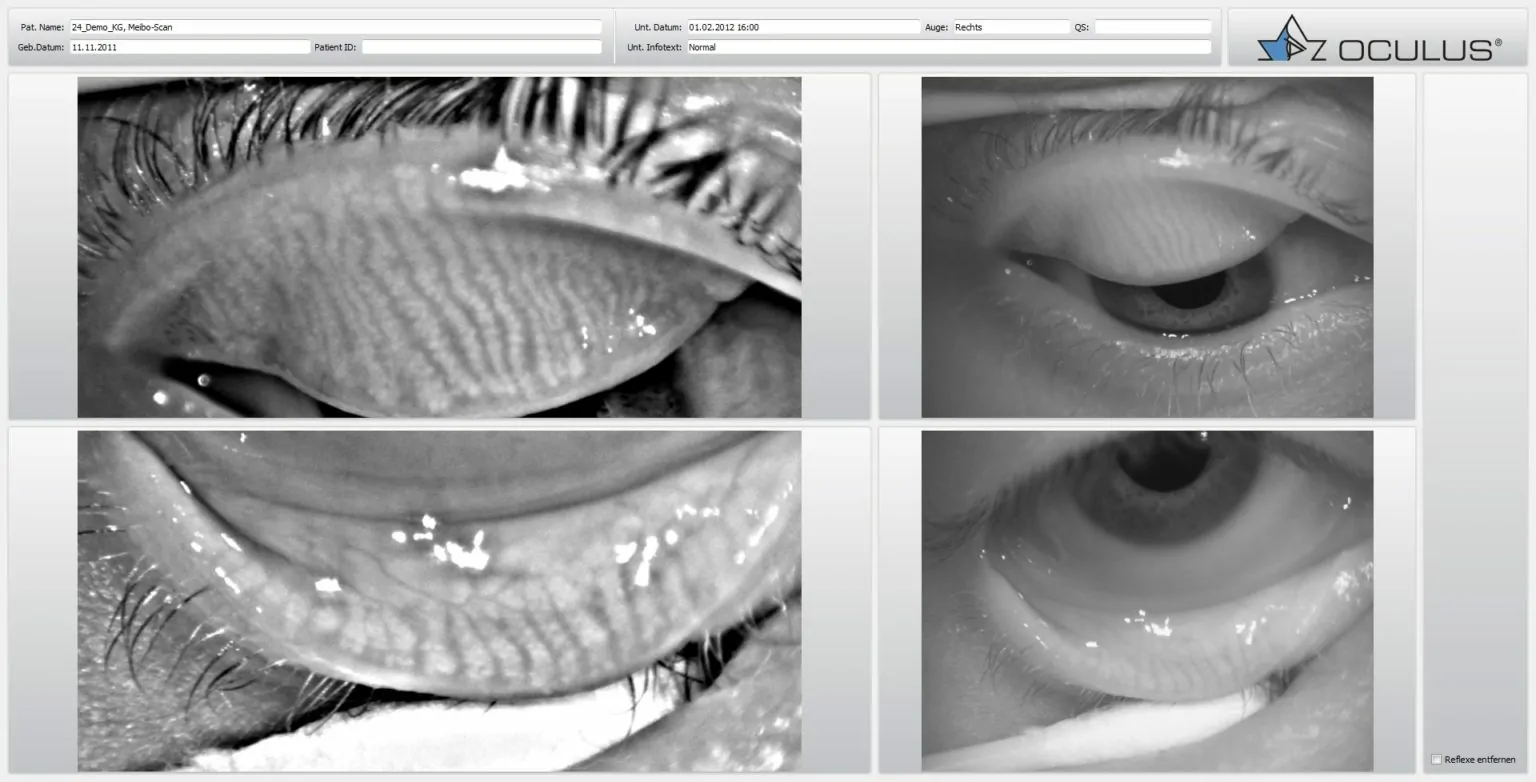Select the bottom-left lower eyelid close-up image

point(439,601)
